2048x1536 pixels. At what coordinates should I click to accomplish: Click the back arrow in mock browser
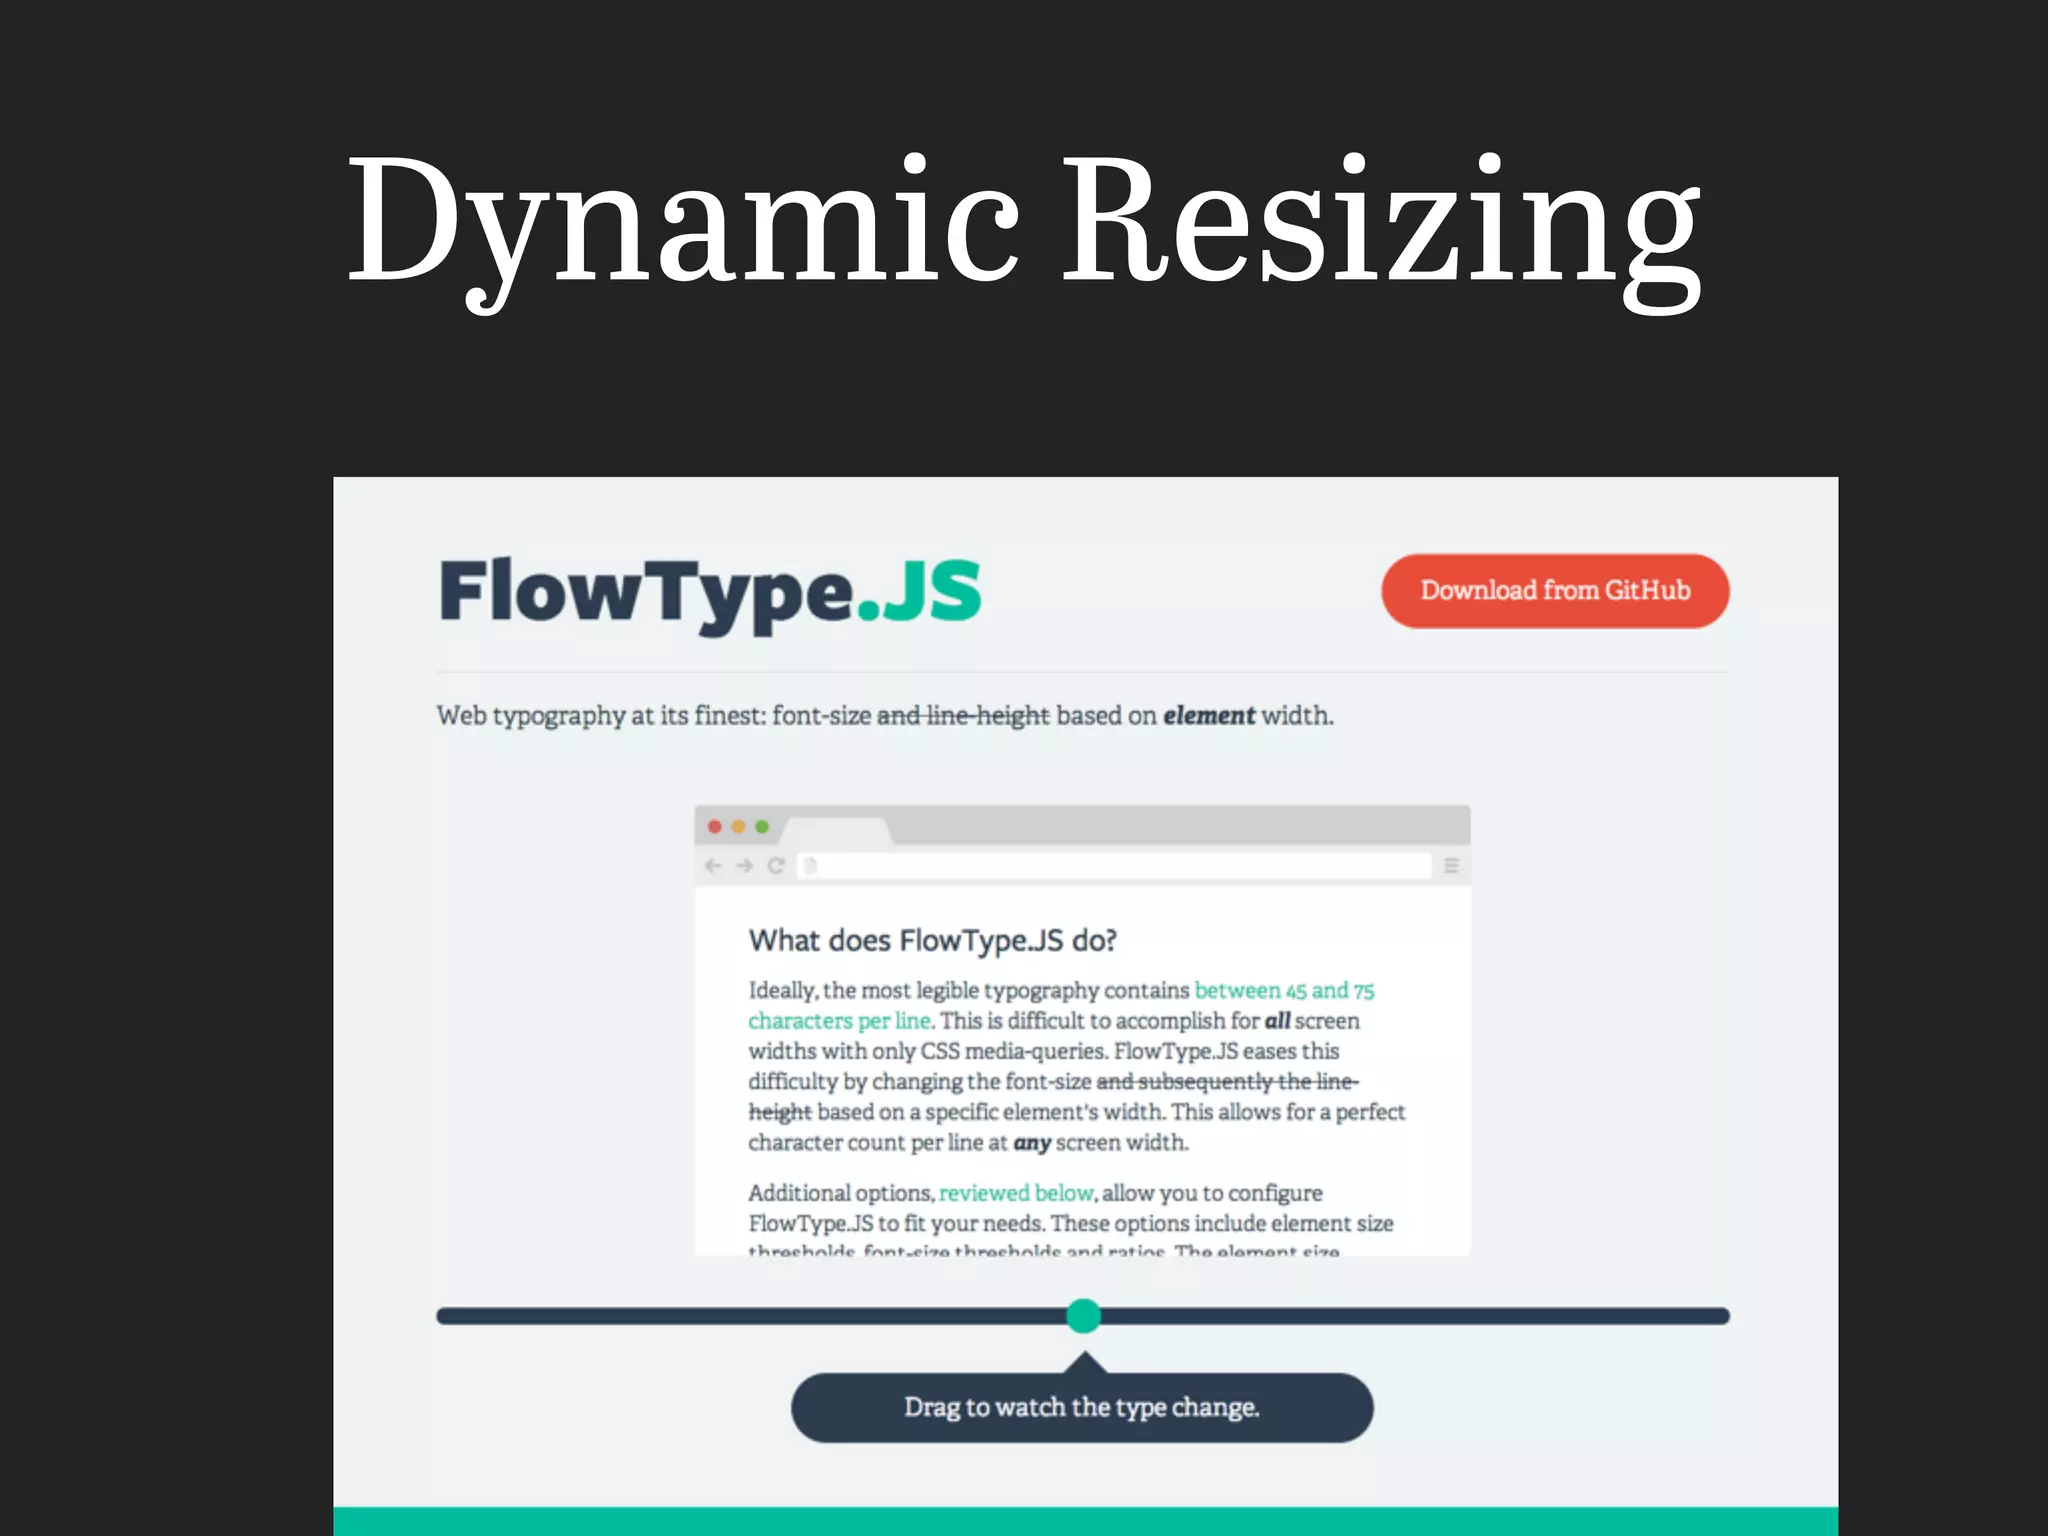[x=713, y=866]
